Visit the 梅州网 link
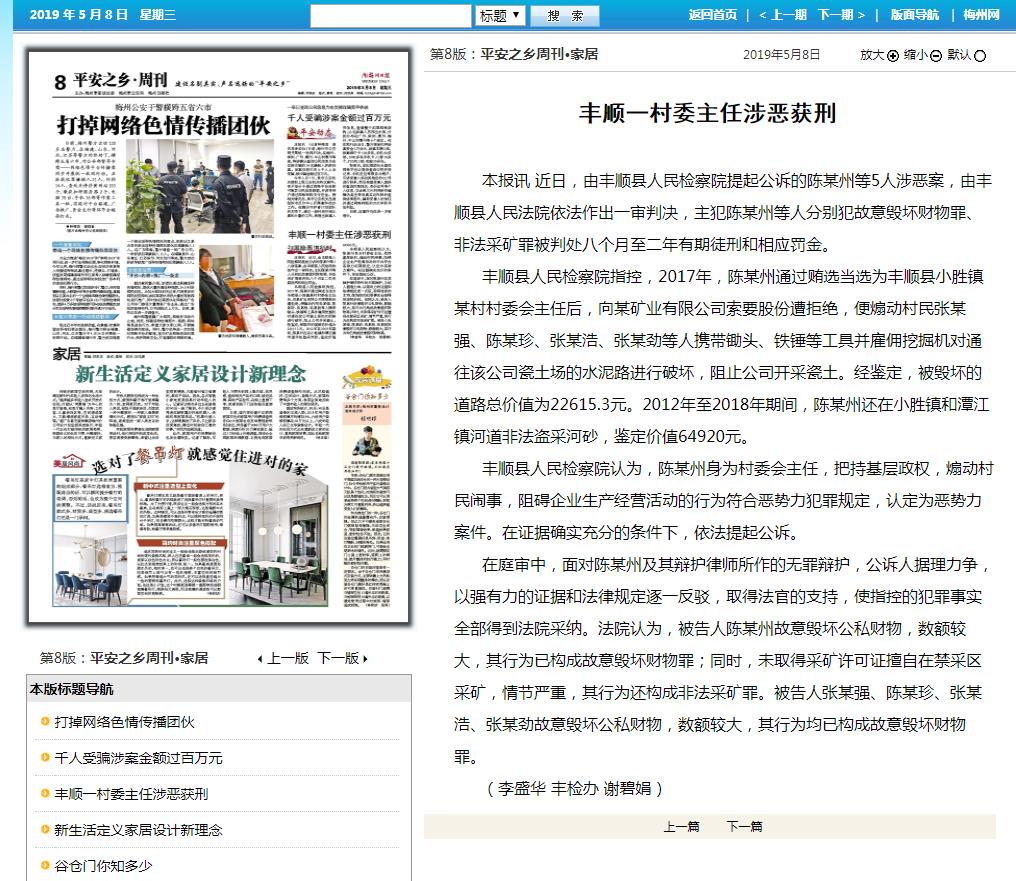Screen dimensions: 1016x881 click(x=981, y=15)
